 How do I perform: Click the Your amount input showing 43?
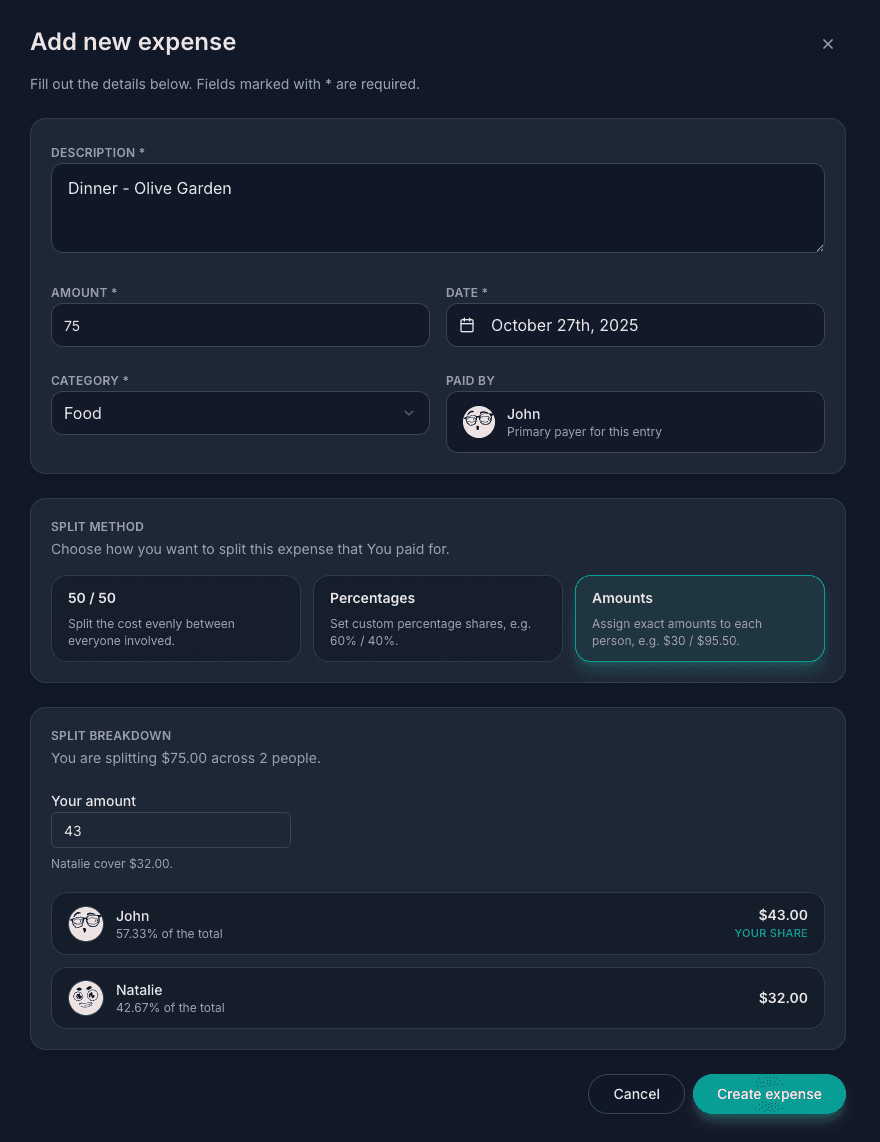tap(171, 830)
